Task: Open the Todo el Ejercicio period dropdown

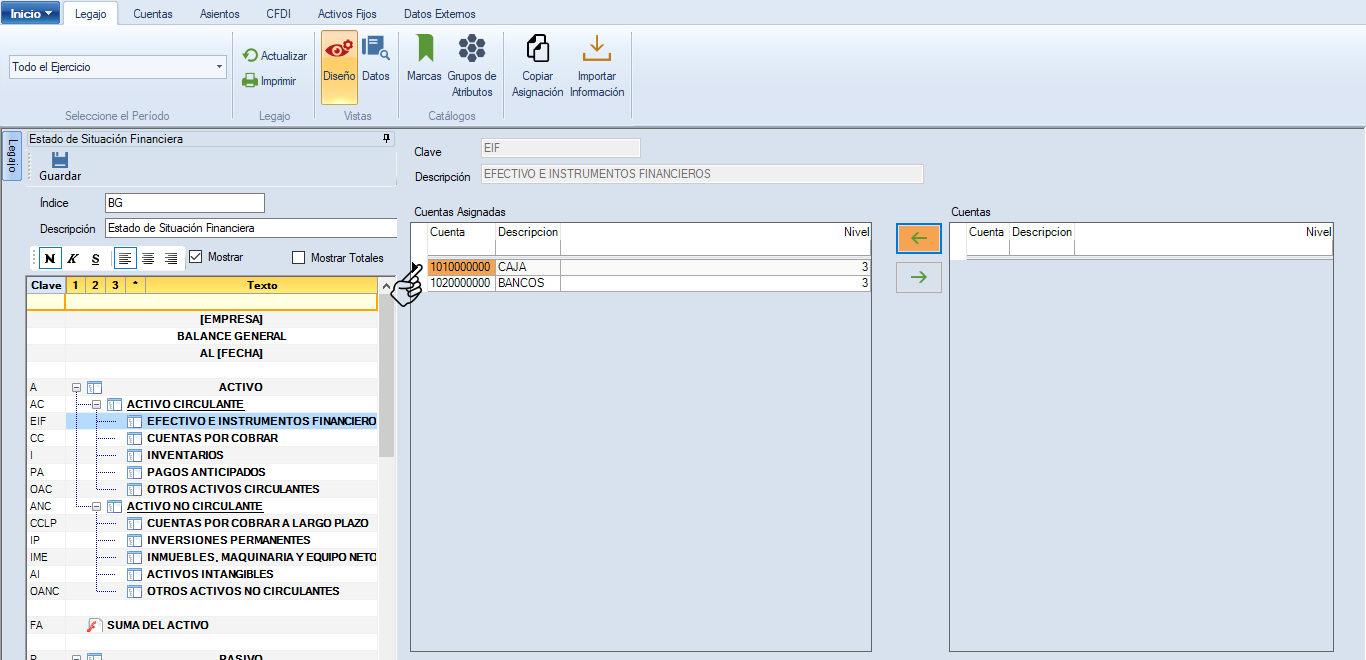Action: pos(219,67)
